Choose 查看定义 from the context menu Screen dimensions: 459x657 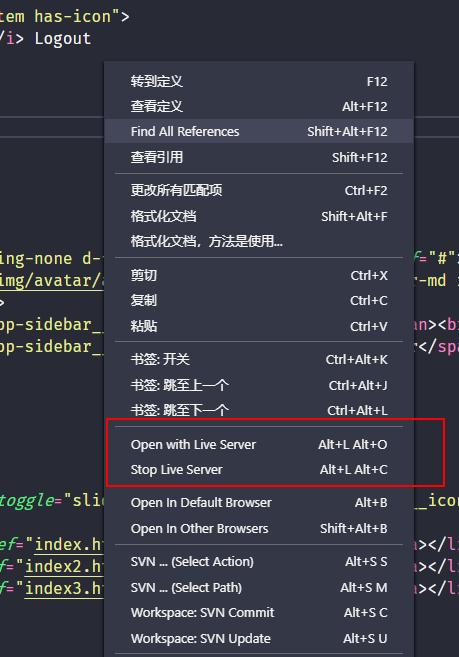pyautogui.click(x=259, y=106)
